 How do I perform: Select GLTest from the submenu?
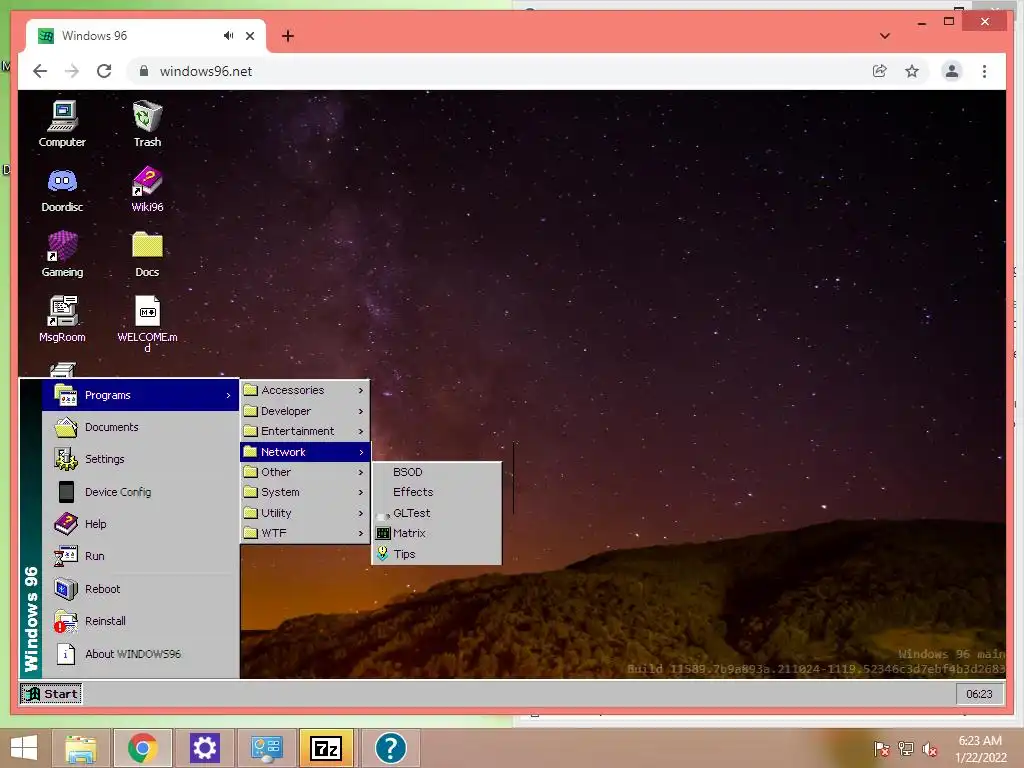point(437,513)
